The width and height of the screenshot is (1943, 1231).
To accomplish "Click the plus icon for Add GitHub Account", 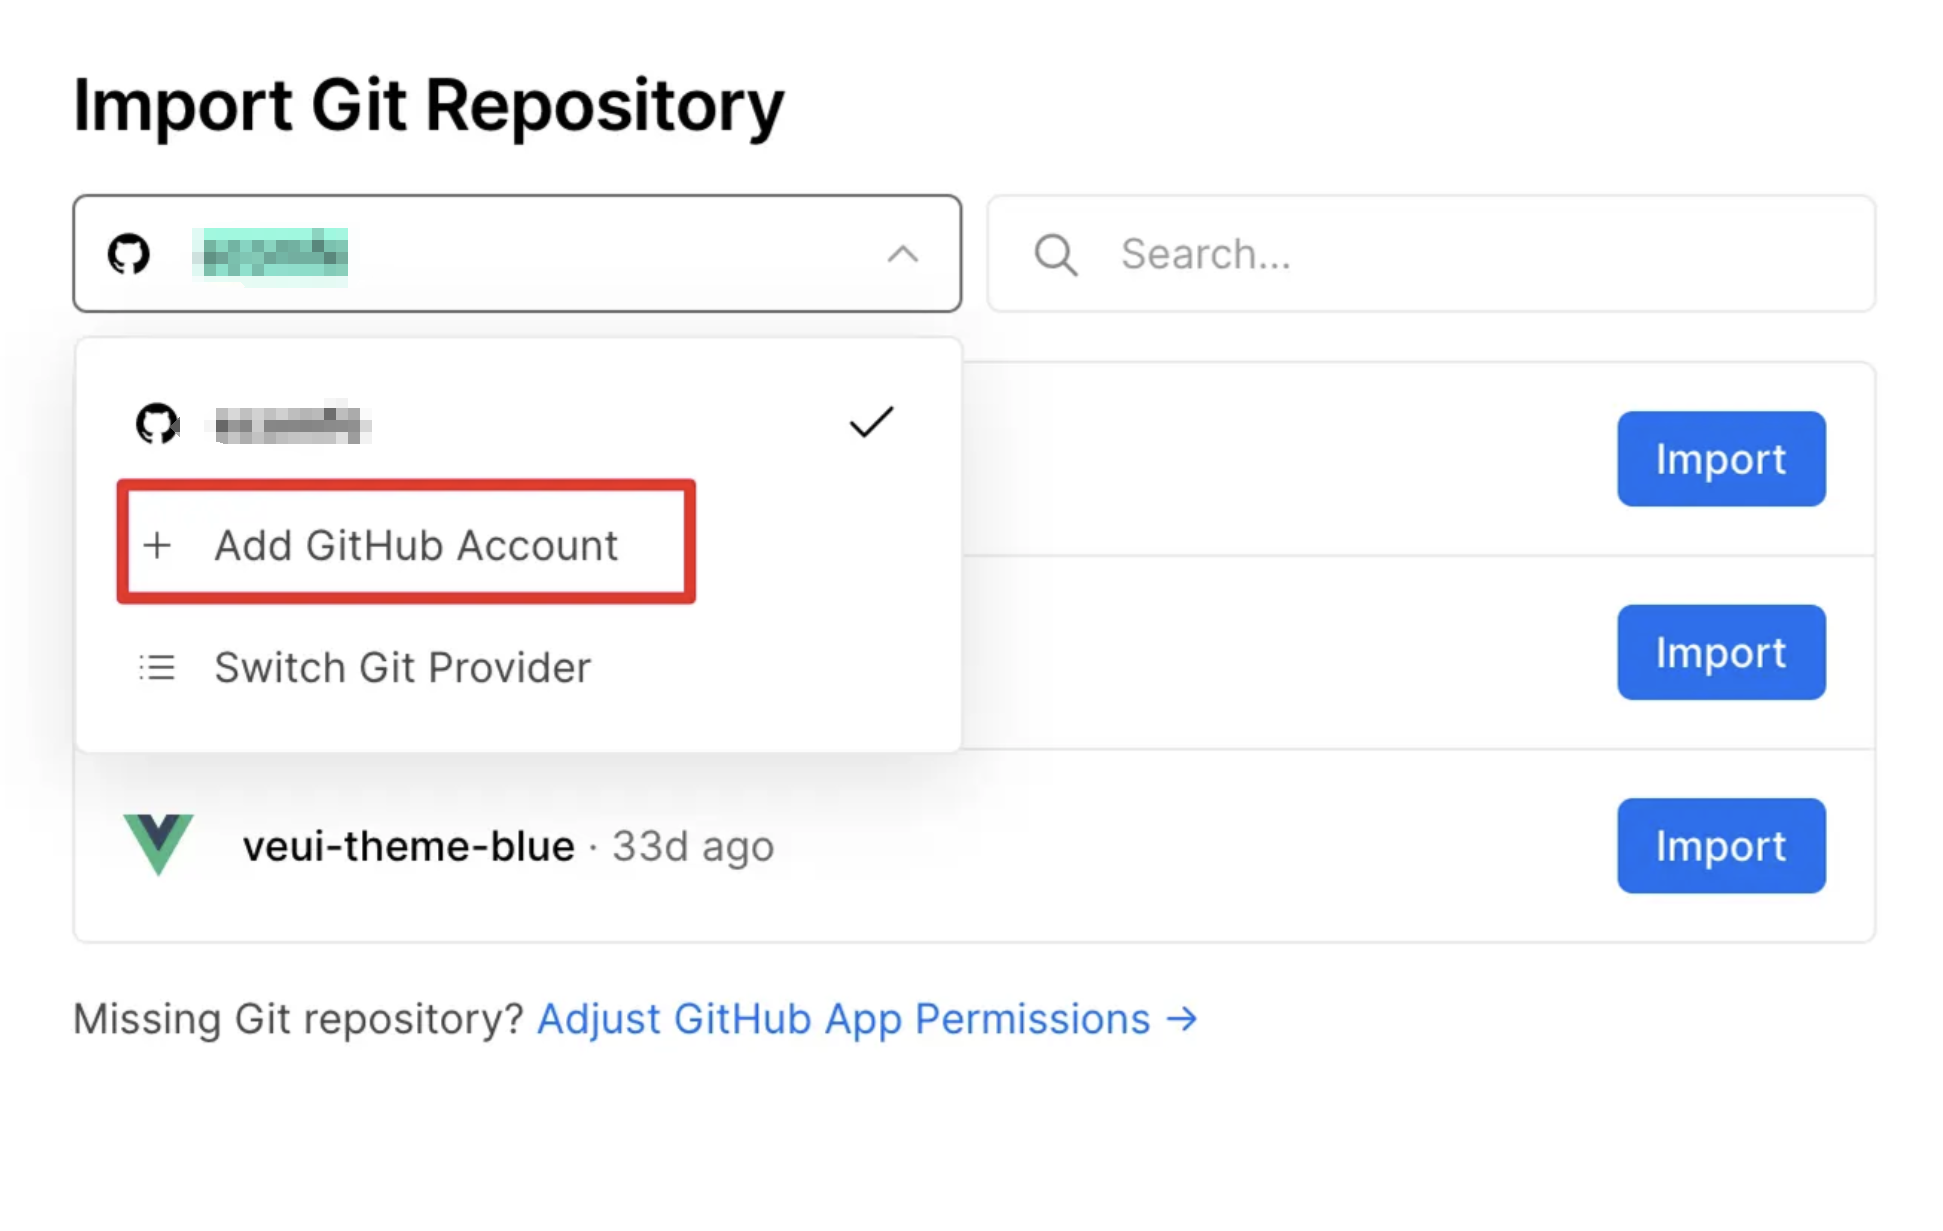I will [x=157, y=545].
